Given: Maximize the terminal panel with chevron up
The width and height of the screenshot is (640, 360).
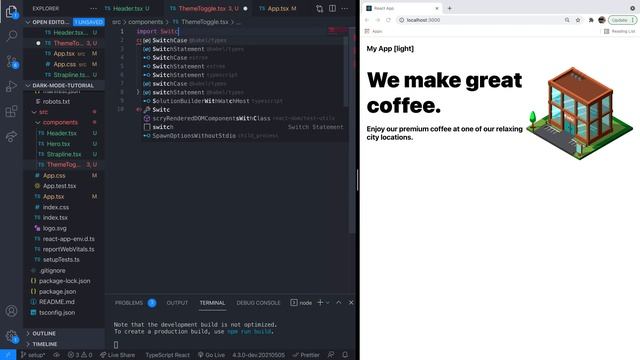Looking at the screenshot, I should 338,302.
